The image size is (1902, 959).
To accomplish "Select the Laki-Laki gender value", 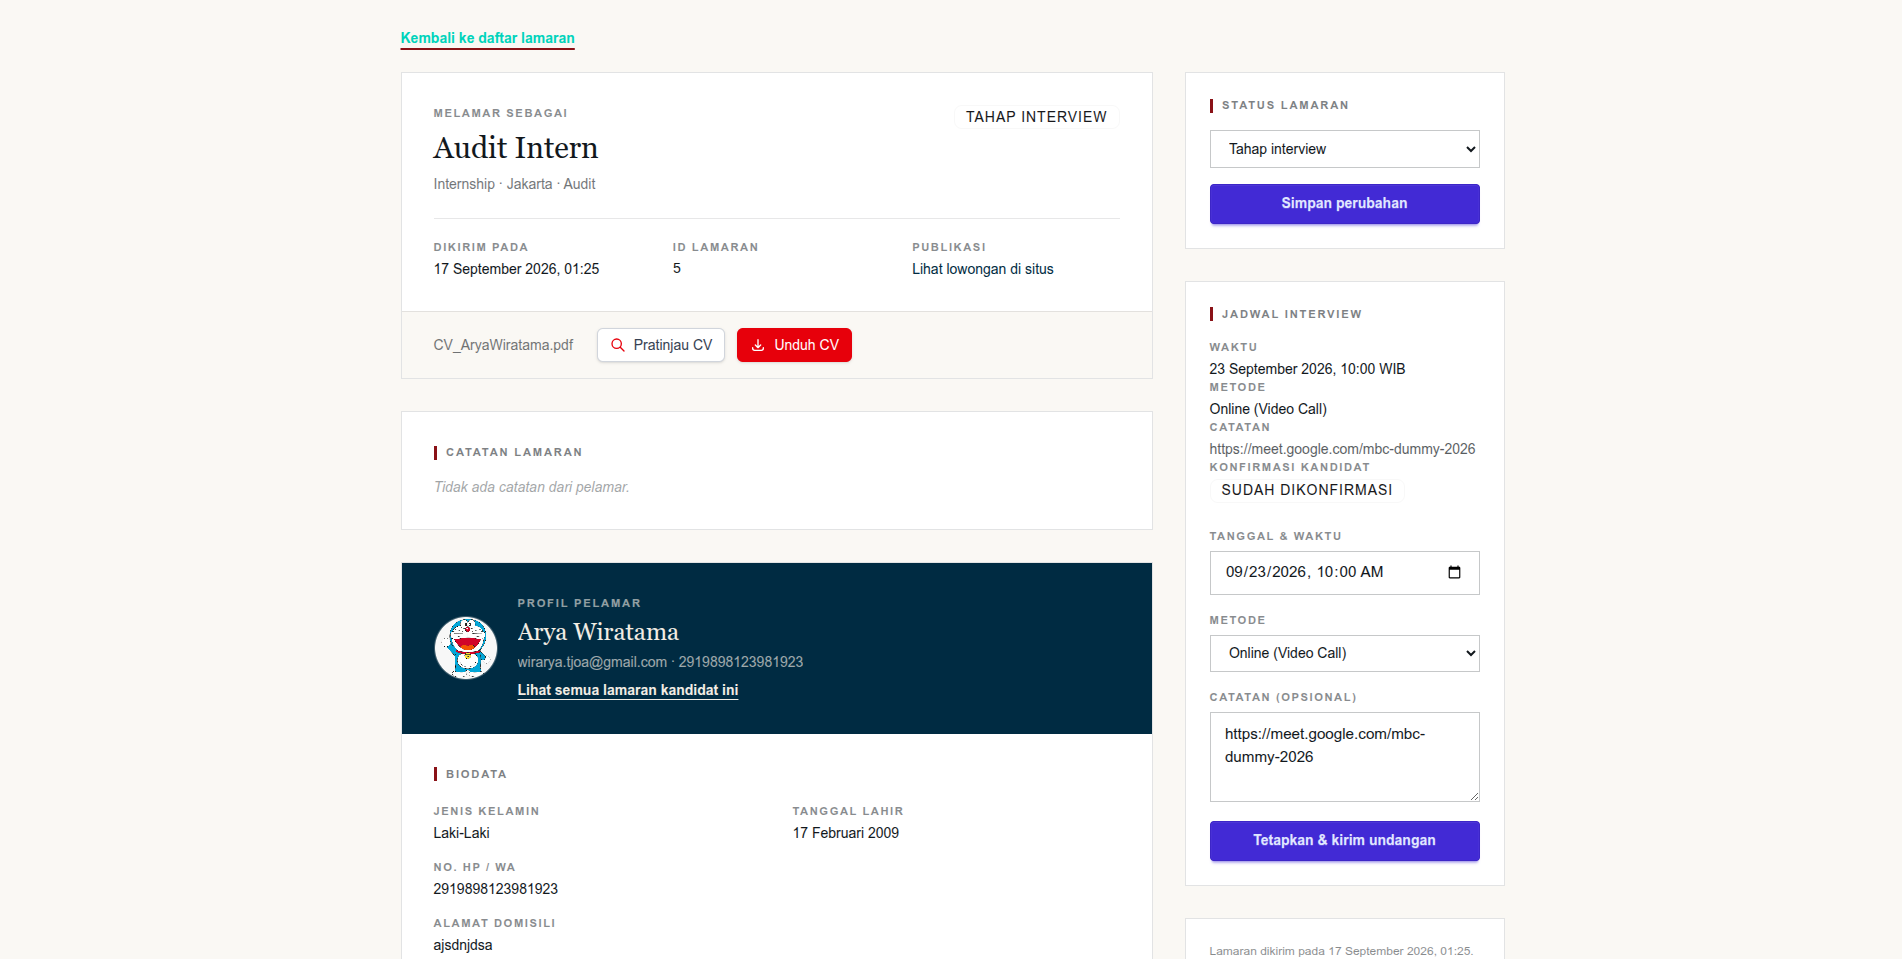I will click(x=461, y=833).
